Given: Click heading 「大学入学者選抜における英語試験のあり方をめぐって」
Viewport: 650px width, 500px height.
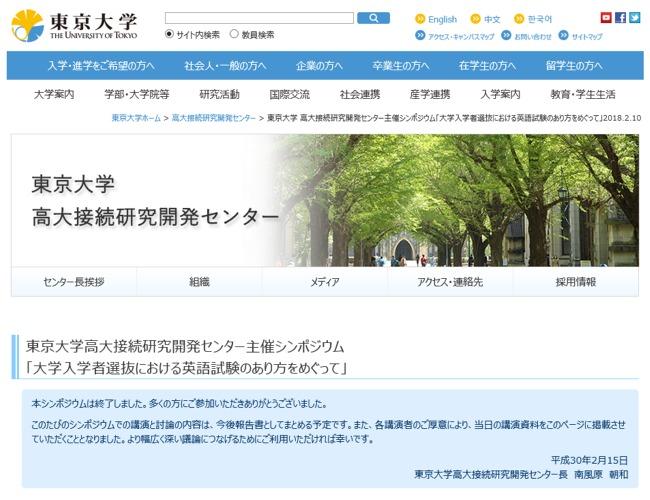Looking at the screenshot, I should (185, 368).
